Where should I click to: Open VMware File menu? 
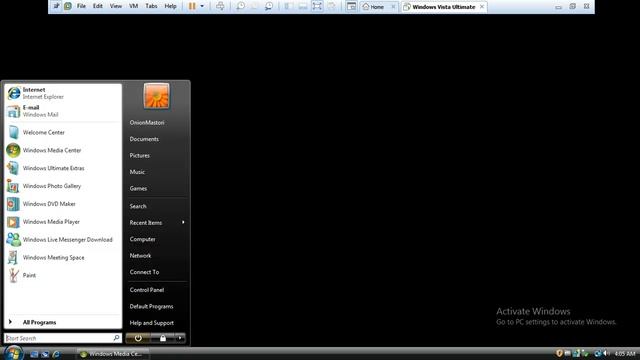[81, 6]
